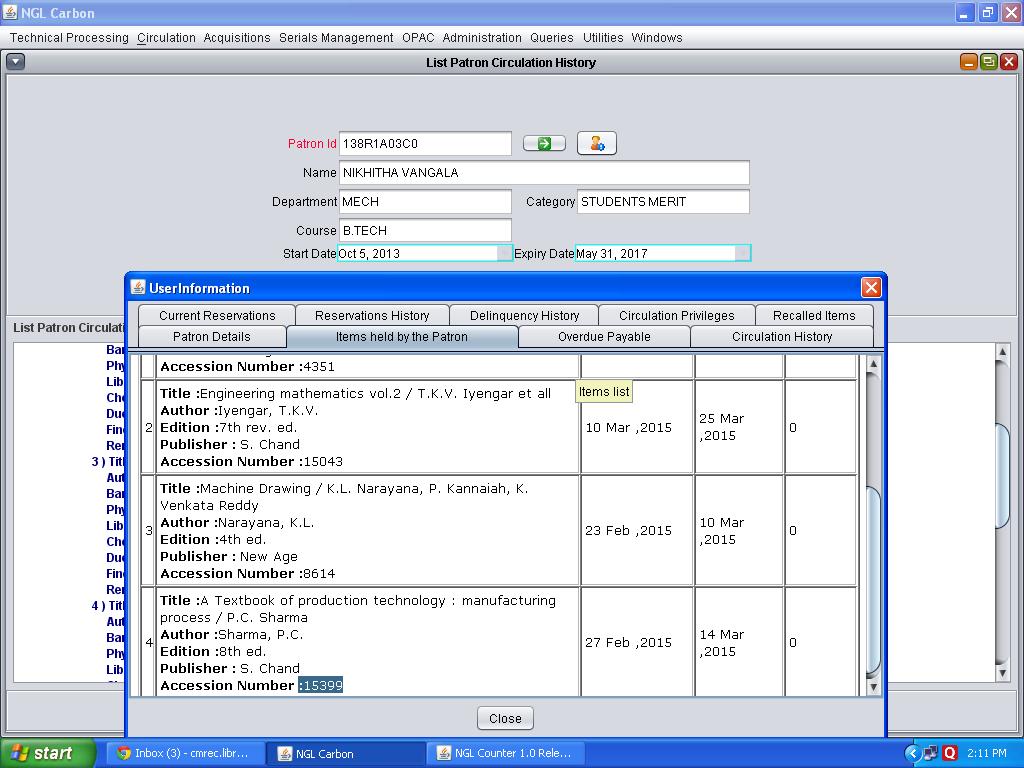Image resolution: width=1024 pixels, height=768 pixels.
Task: Open Chrome Inbox window from taskbar
Action: coord(188,753)
